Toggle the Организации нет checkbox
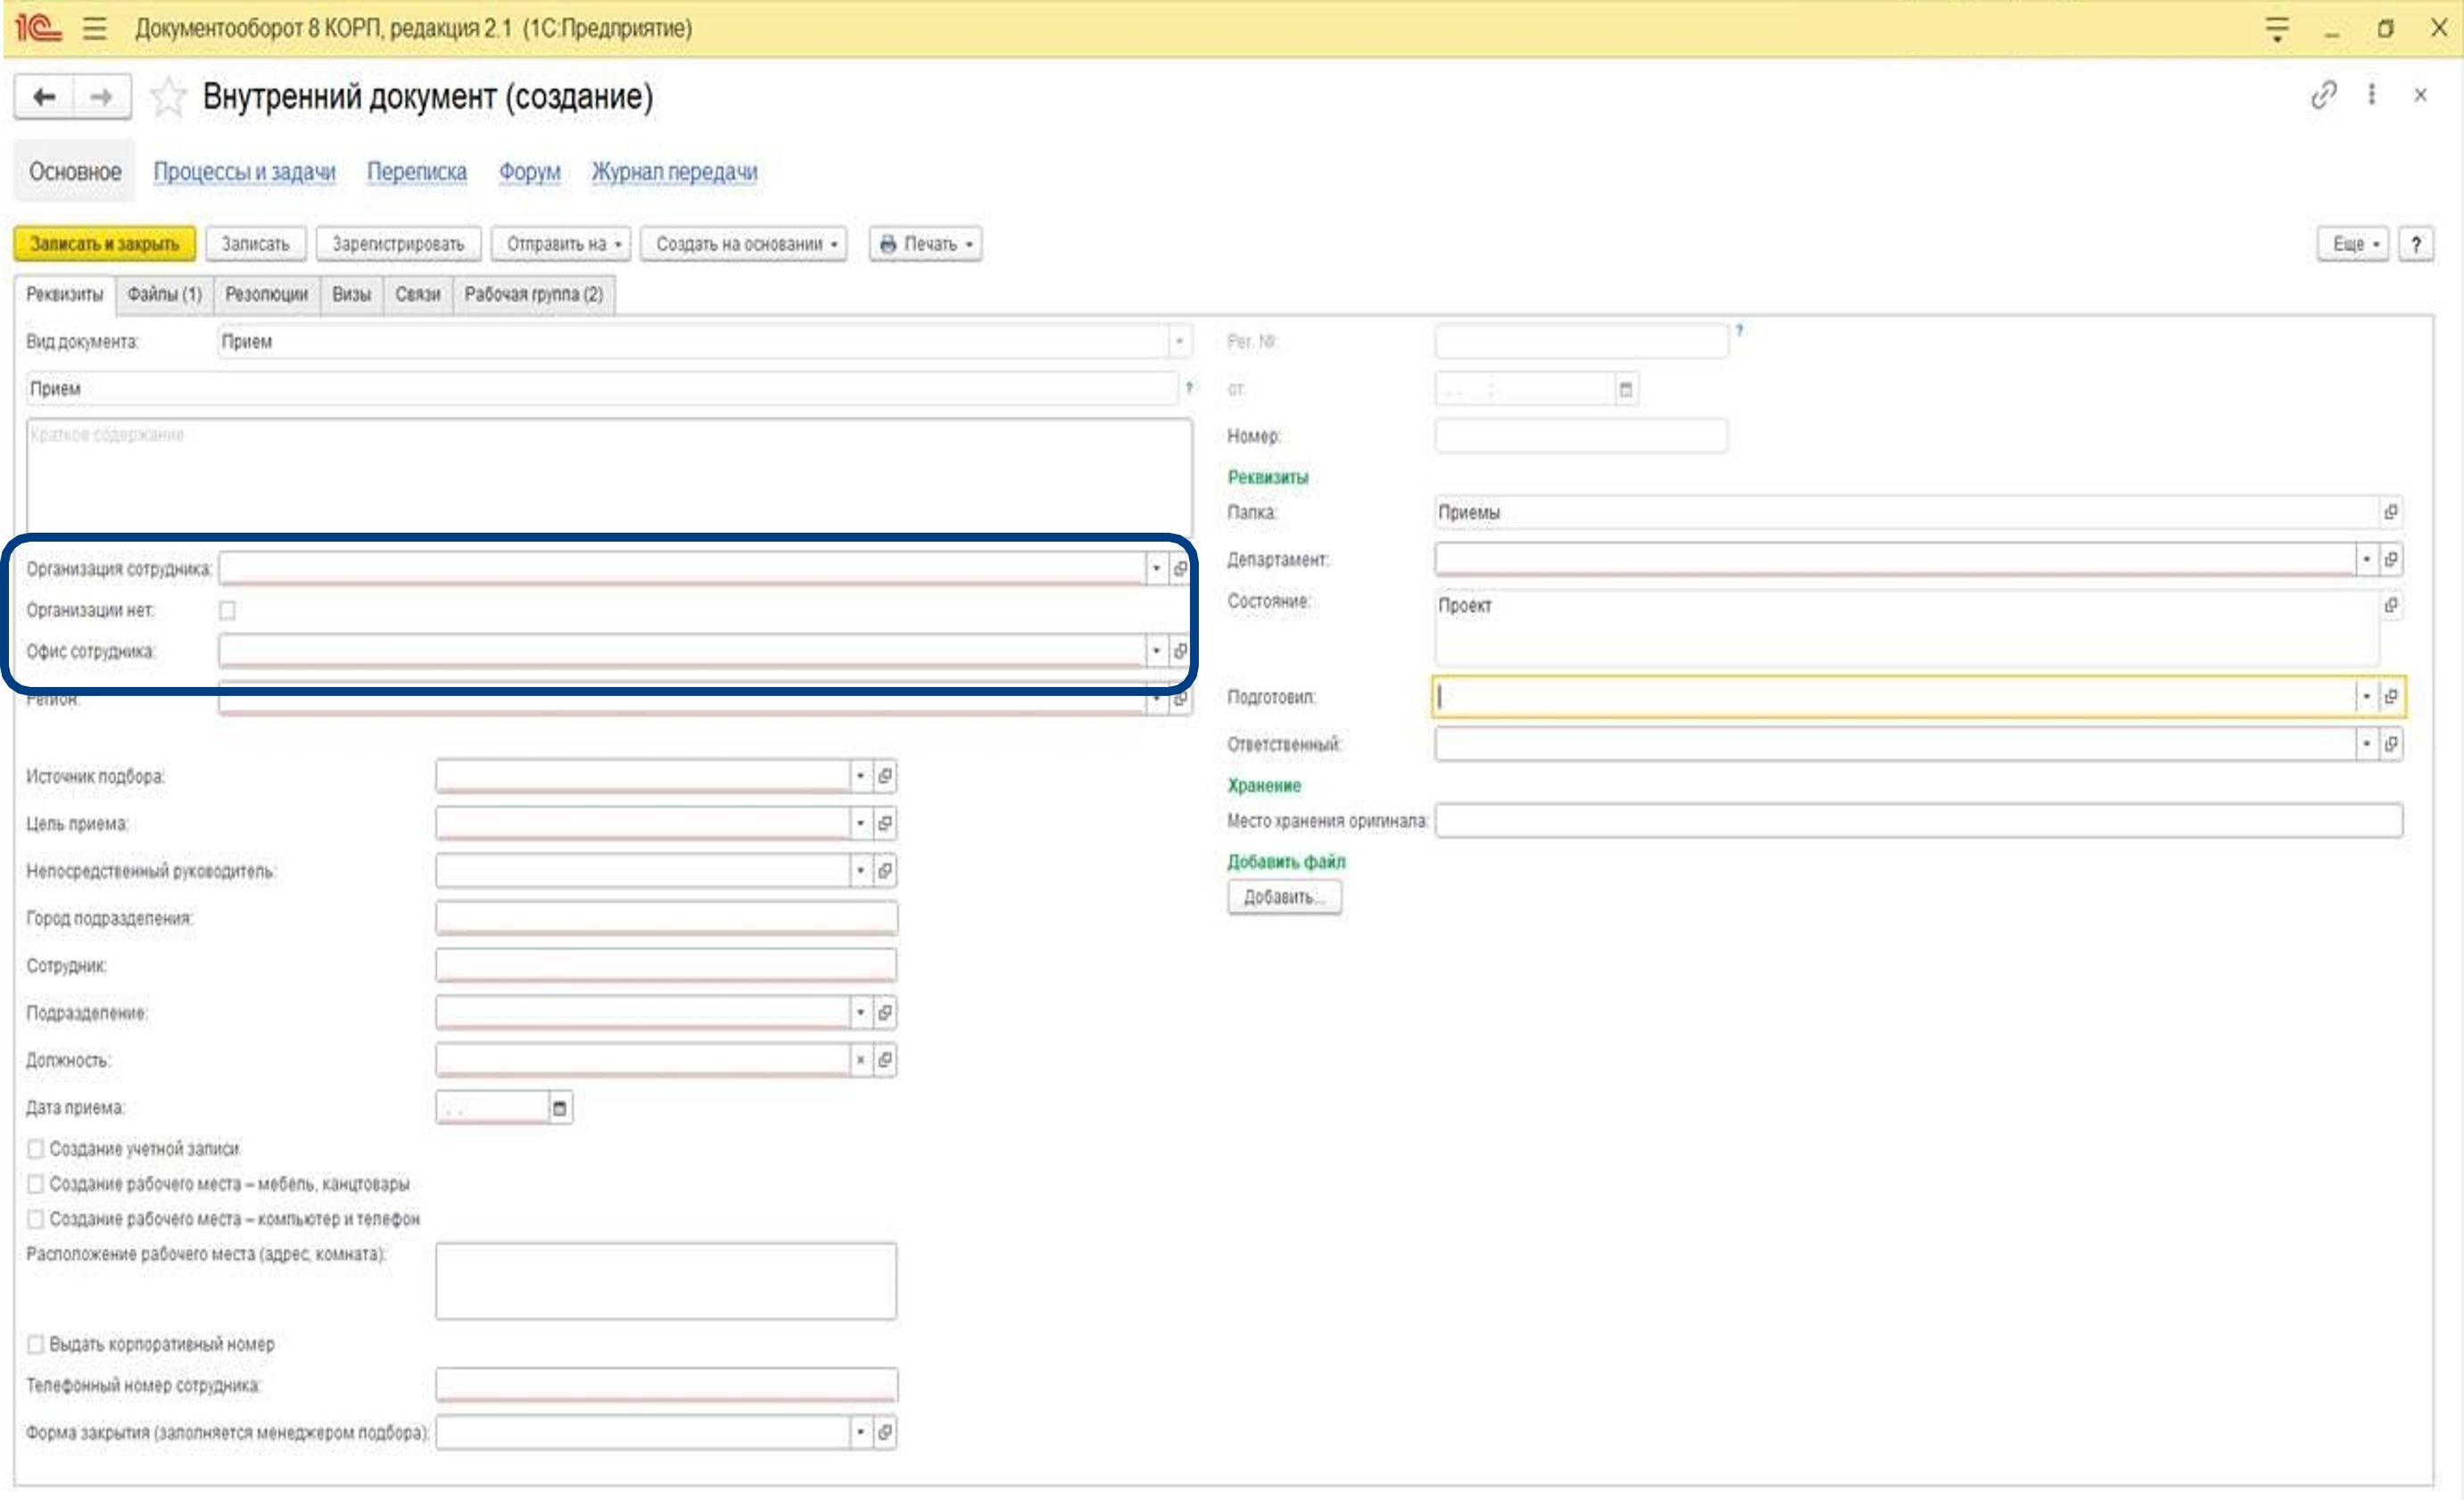This screenshot has width=2464, height=1500. click(227, 610)
